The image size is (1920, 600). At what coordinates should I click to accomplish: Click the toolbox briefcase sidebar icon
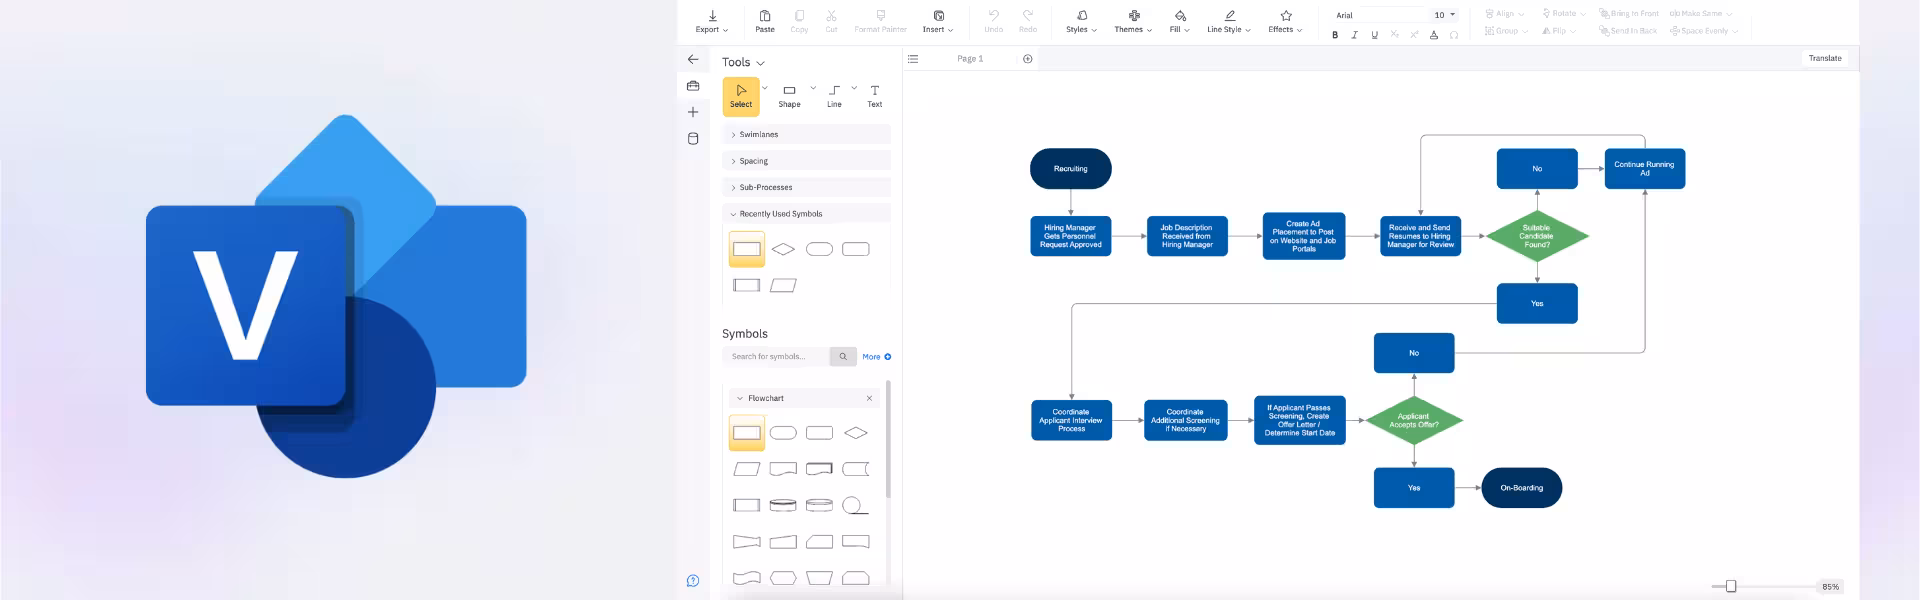(693, 86)
